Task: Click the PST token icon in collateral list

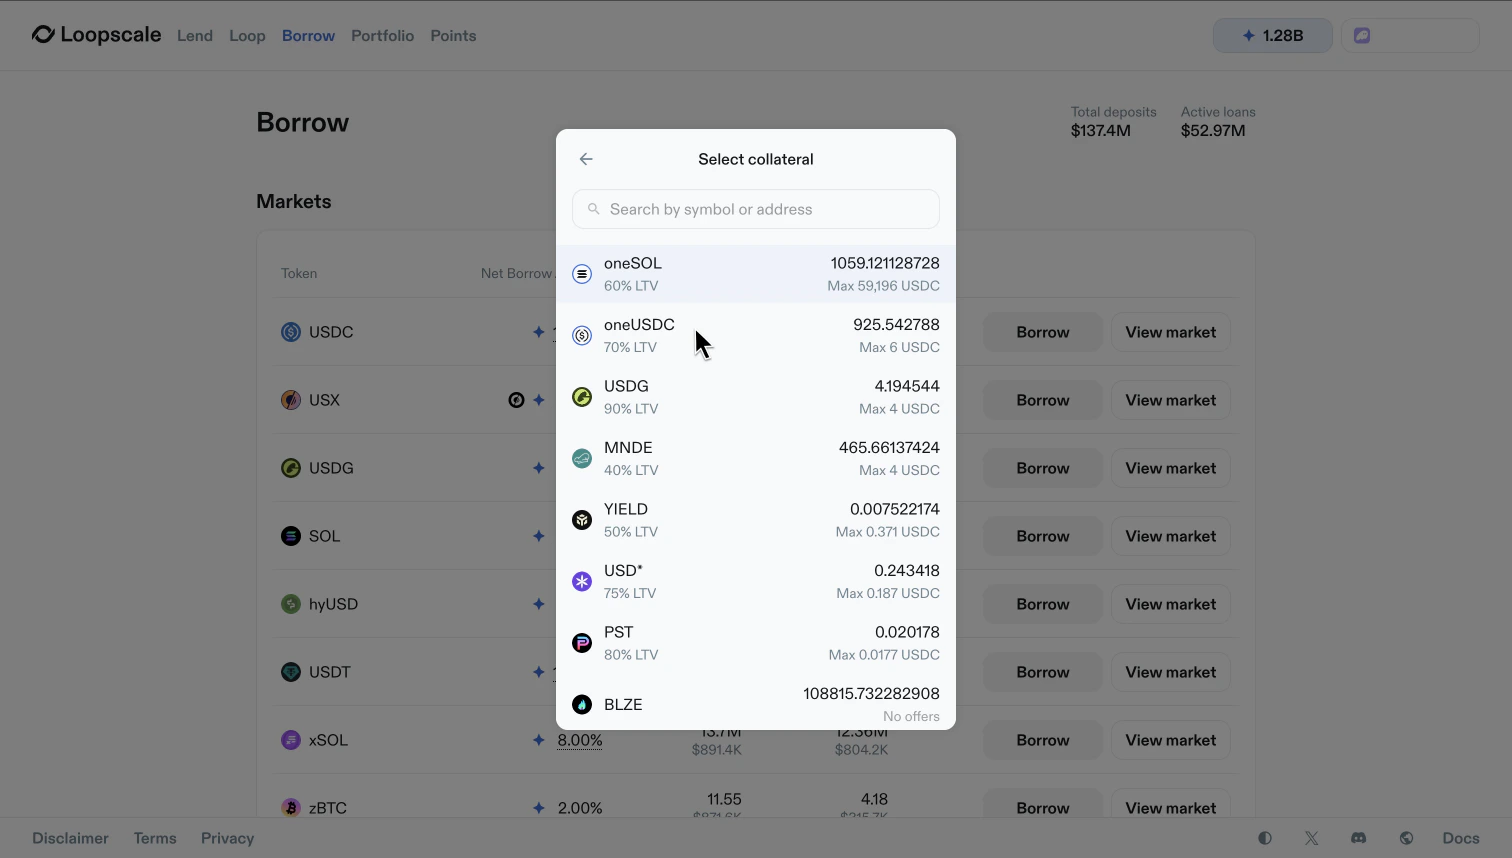Action: pyautogui.click(x=582, y=643)
